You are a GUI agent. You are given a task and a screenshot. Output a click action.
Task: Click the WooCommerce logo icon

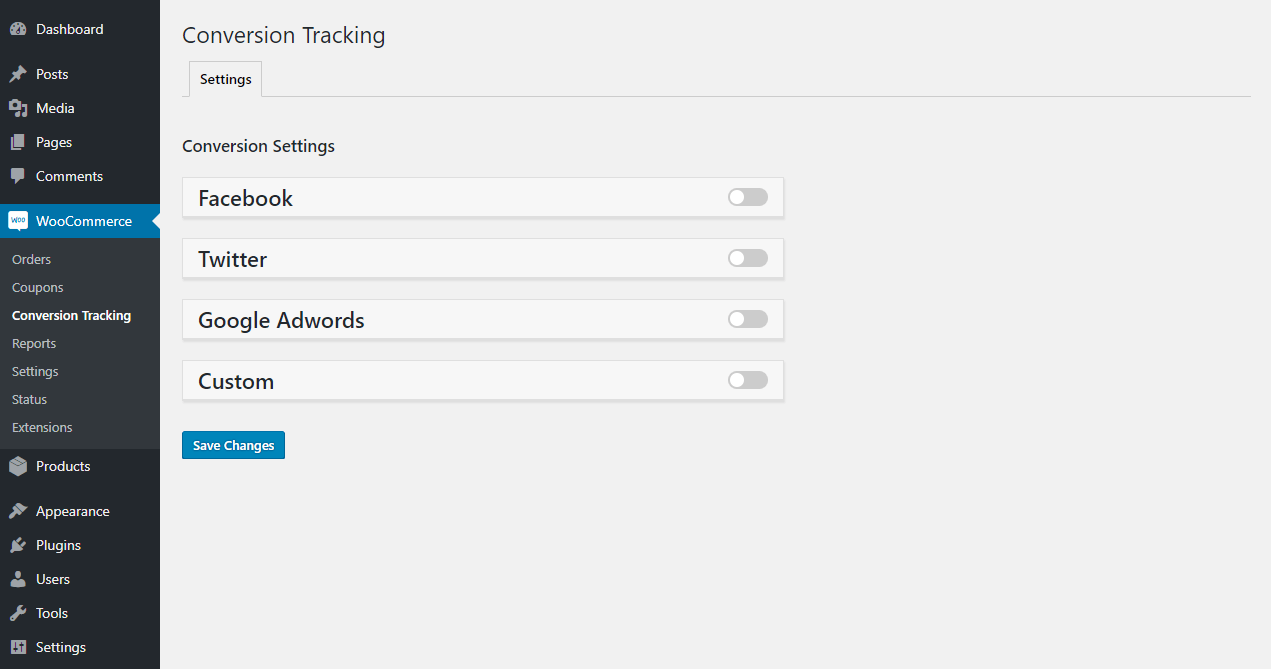(18, 221)
